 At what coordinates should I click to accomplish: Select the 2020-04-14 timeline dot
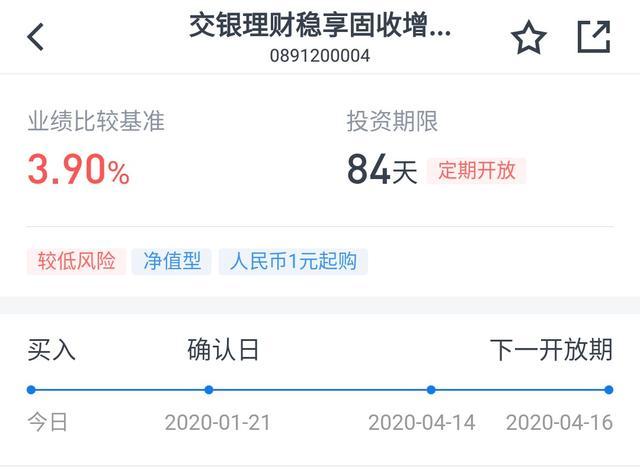(x=431, y=390)
